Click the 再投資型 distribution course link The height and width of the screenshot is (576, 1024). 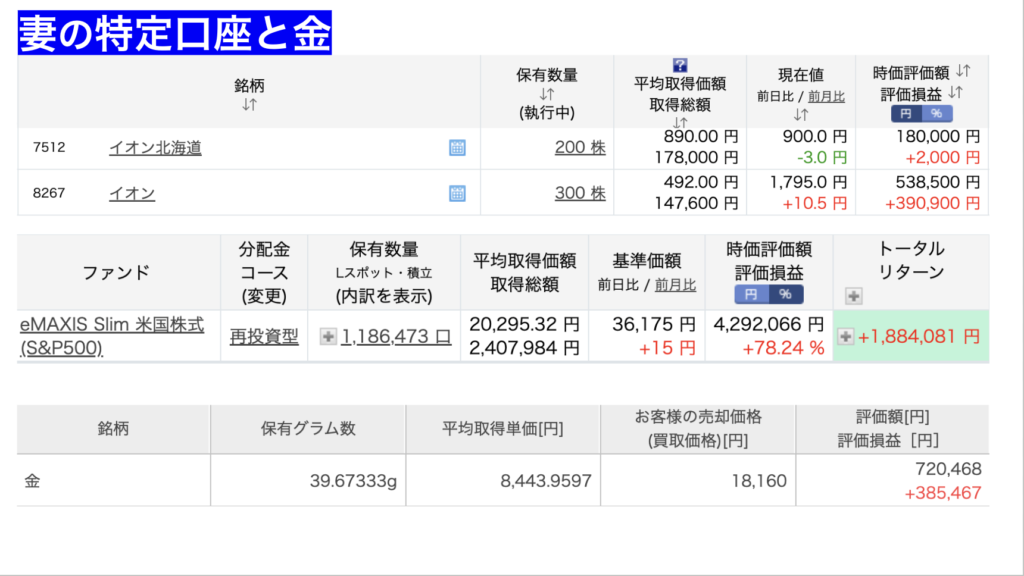pyautogui.click(x=264, y=336)
